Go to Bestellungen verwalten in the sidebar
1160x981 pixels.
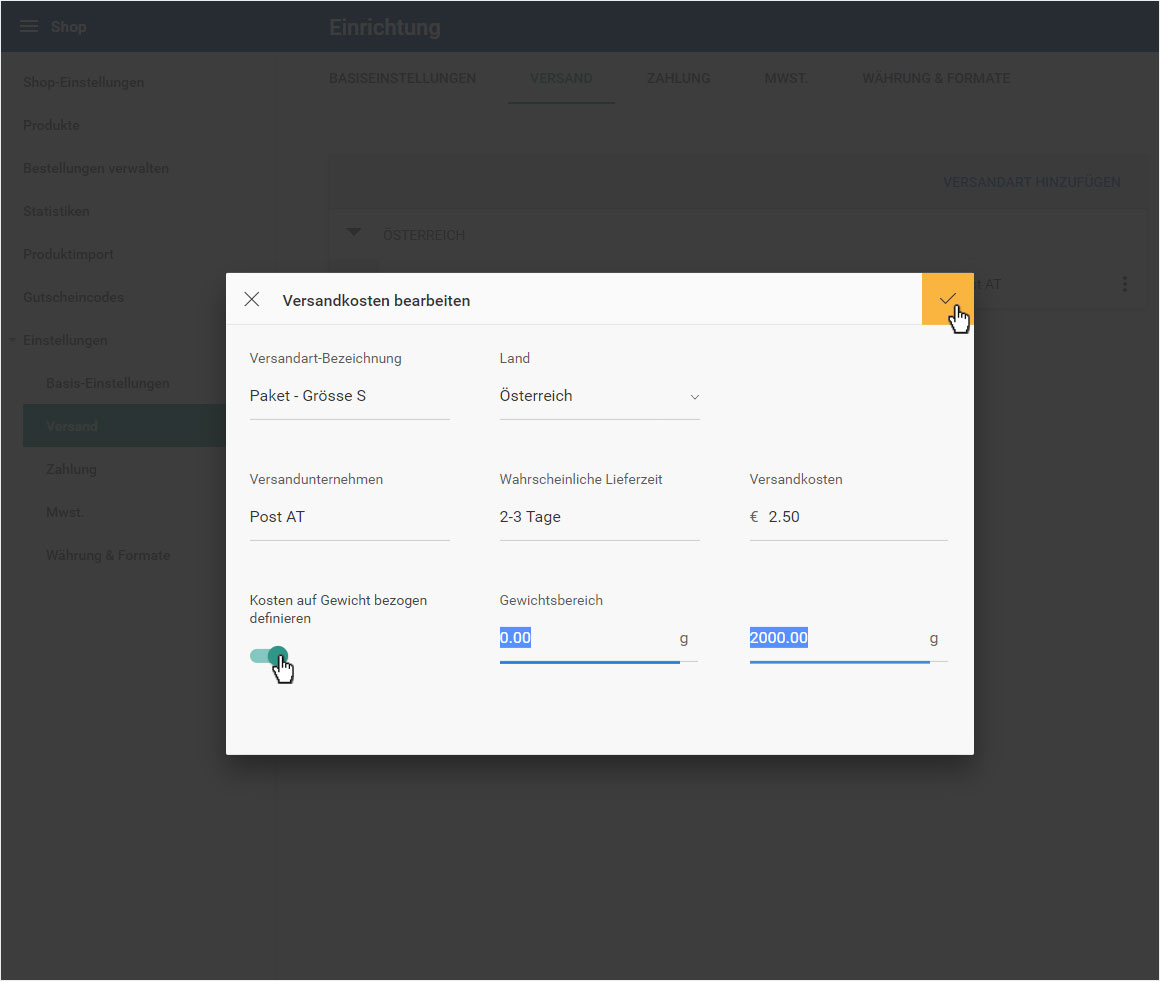tap(96, 168)
